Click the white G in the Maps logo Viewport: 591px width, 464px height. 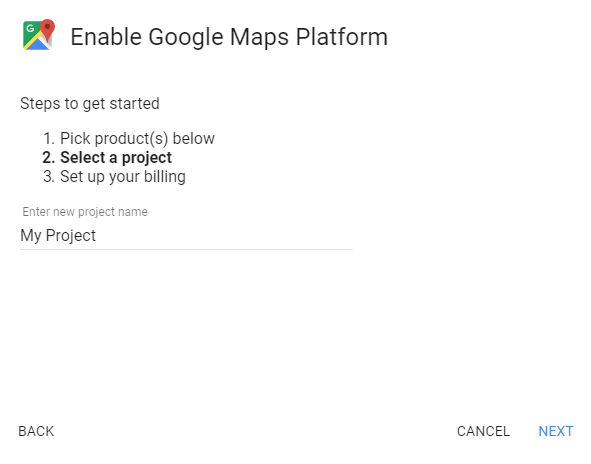30,28
